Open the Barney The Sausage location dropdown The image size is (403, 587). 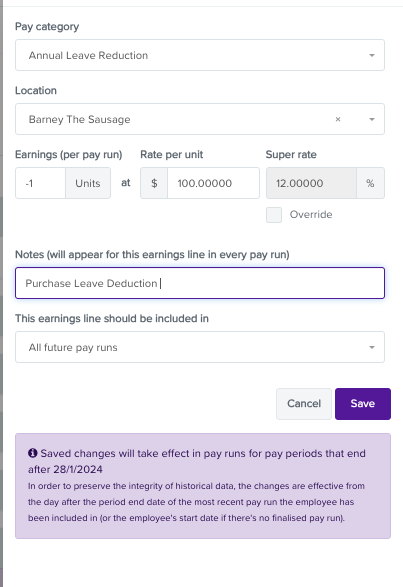[x=200, y=119]
